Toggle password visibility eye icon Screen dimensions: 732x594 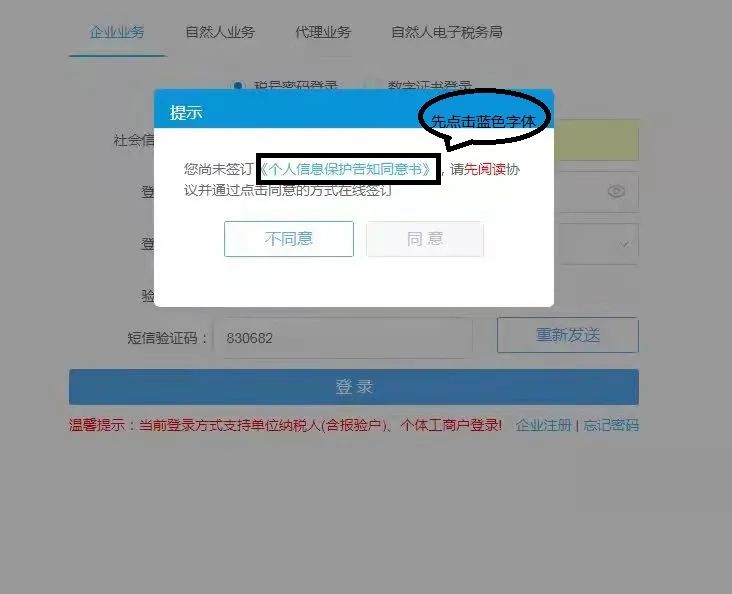click(616, 191)
